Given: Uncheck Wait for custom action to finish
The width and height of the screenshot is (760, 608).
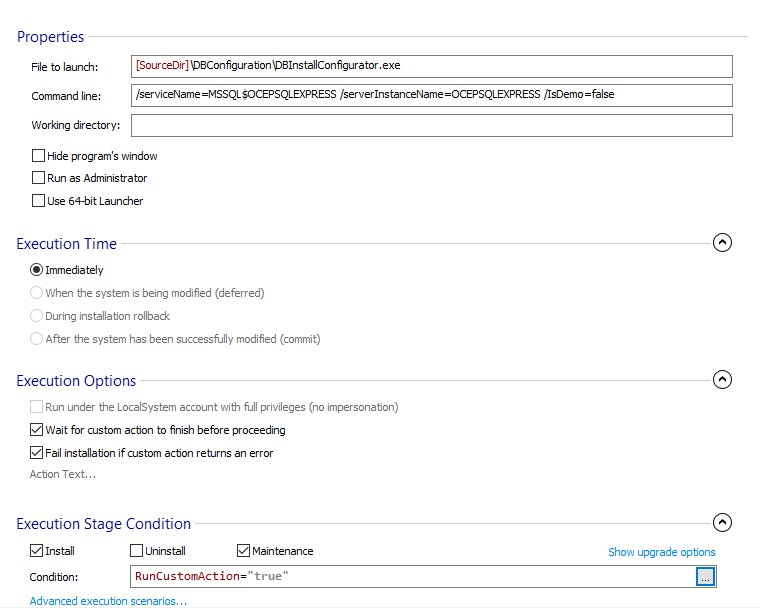Looking at the screenshot, I should click(x=37, y=430).
